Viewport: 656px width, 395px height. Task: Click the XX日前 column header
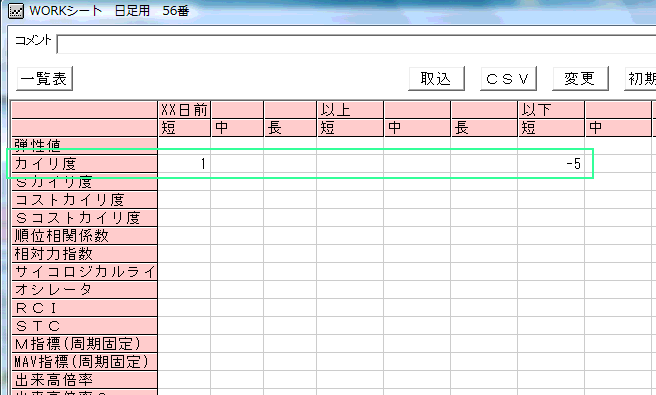184,110
